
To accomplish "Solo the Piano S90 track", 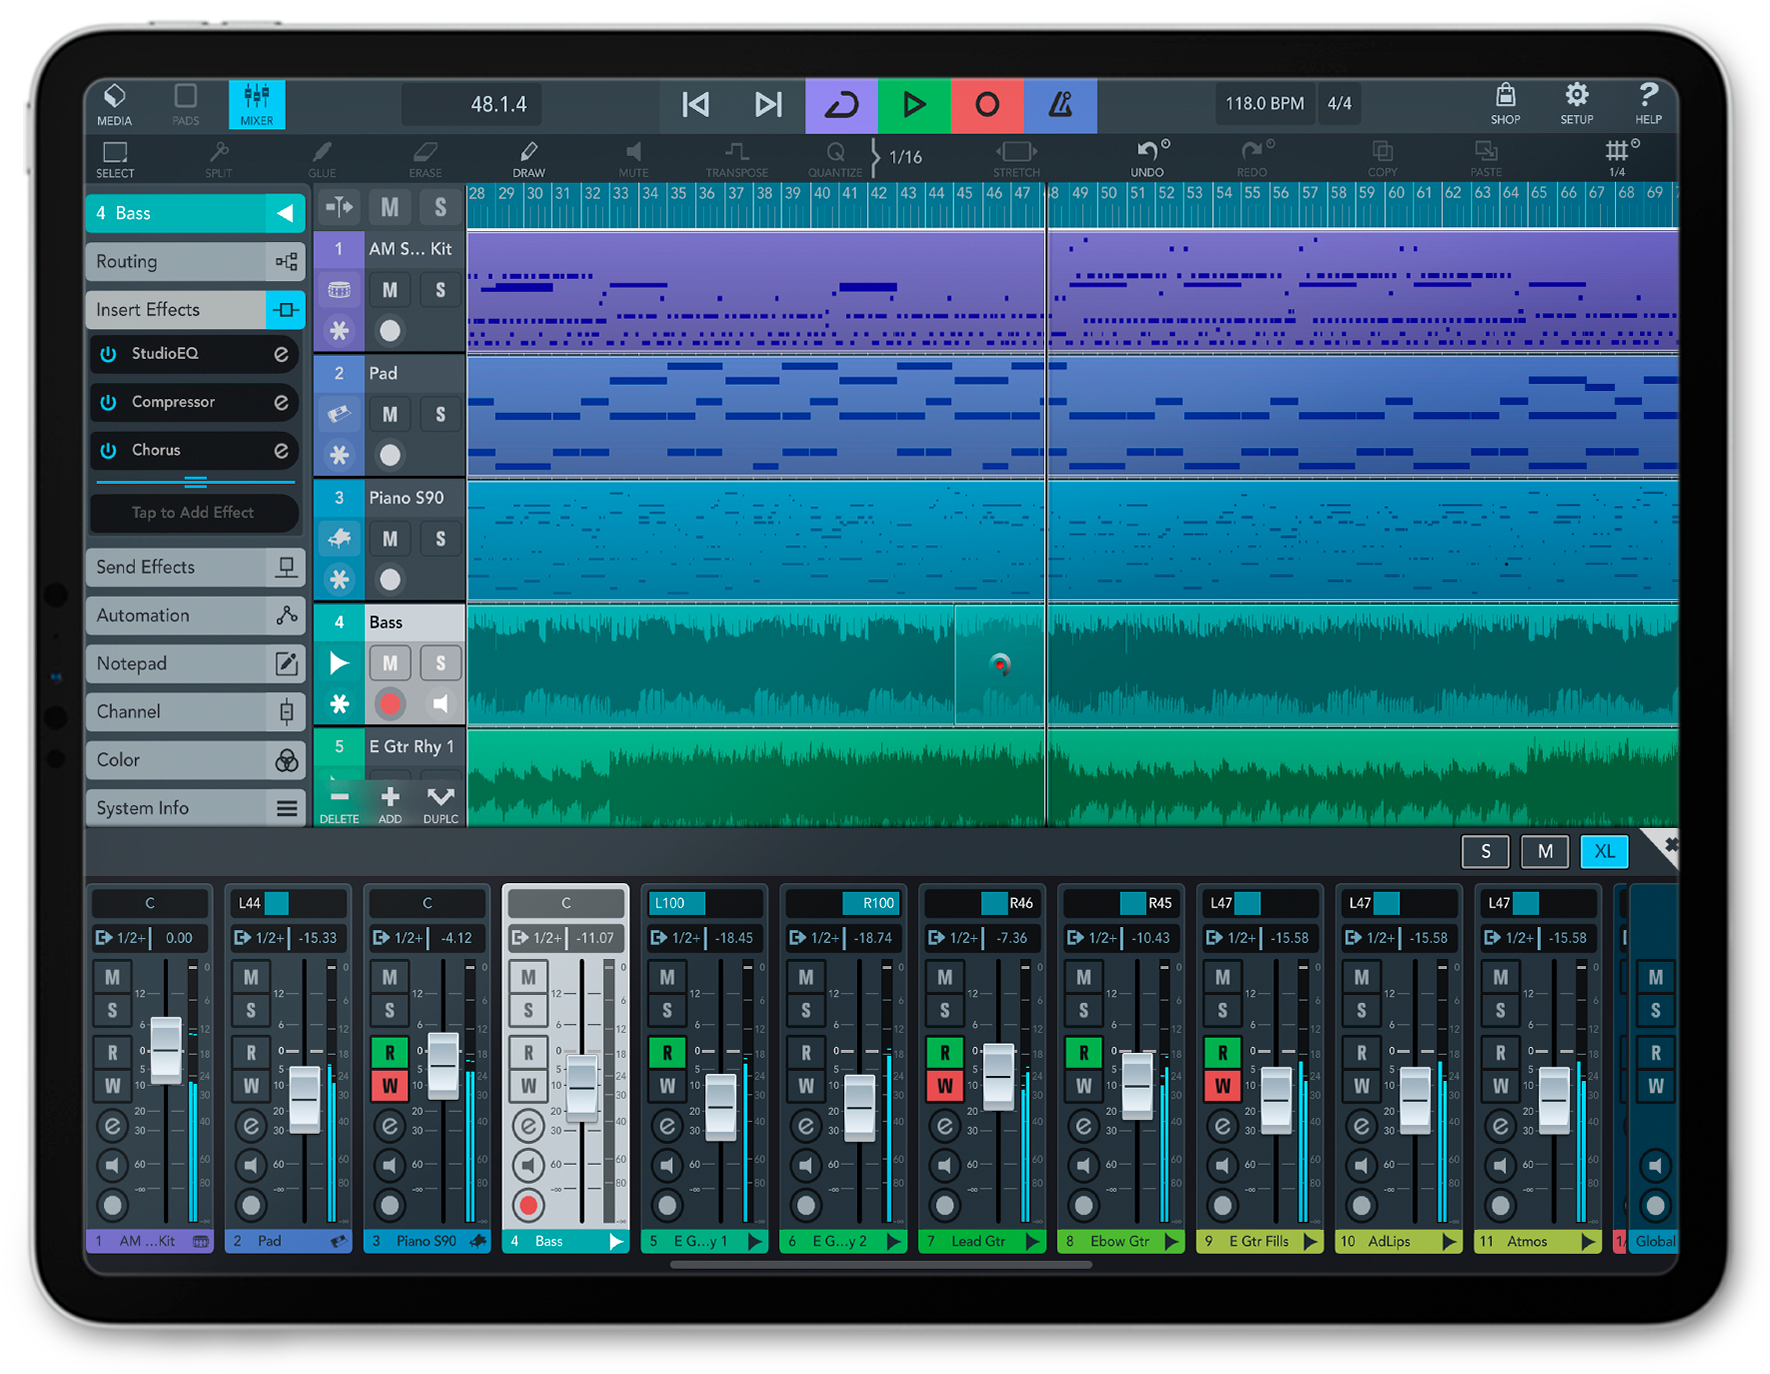I will (x=440, y=539).
